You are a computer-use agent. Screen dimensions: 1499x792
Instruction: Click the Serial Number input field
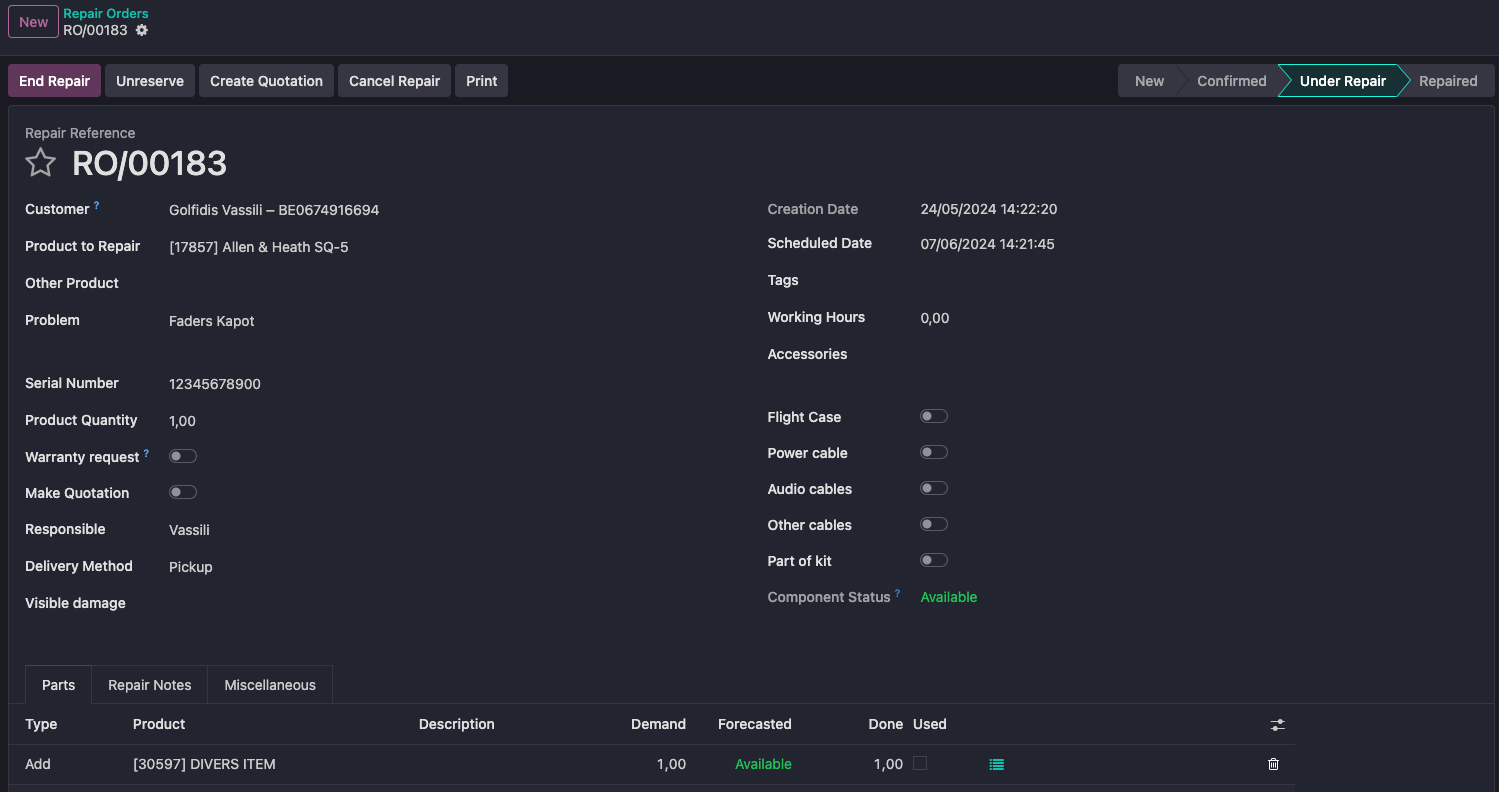click(400, 384)
